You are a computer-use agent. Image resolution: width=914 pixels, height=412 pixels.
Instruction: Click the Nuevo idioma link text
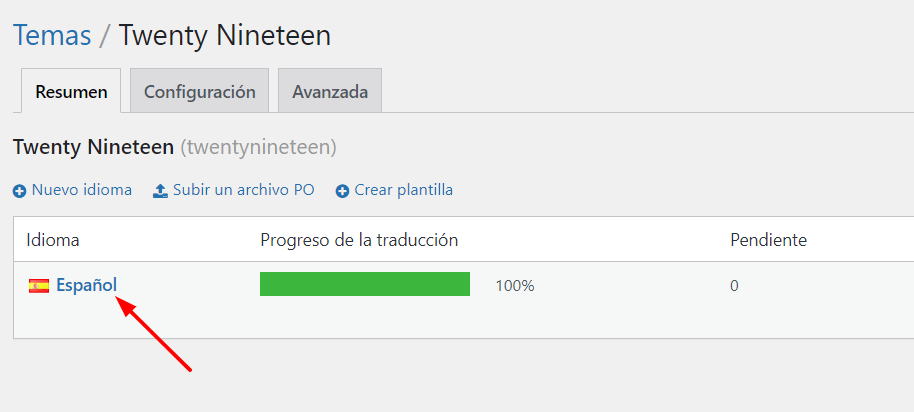pyautogui.click(x=82, y=190)
